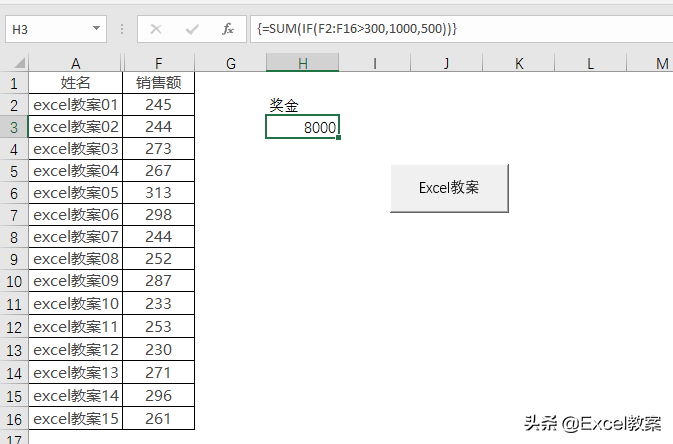Click cell excel教案11
The image size is (673, 444).
click(x=76, y=327)
